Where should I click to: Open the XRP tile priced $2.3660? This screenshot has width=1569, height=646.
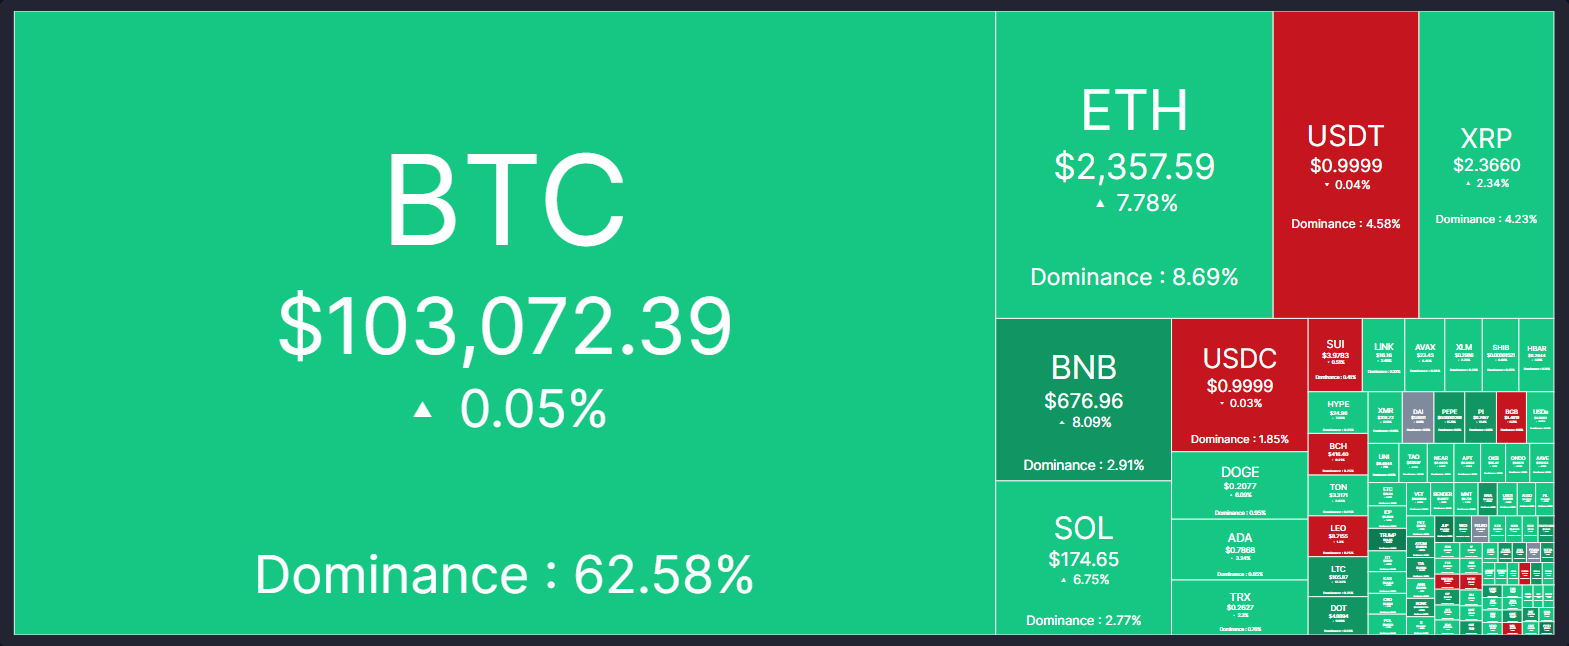coord(1486,165)
